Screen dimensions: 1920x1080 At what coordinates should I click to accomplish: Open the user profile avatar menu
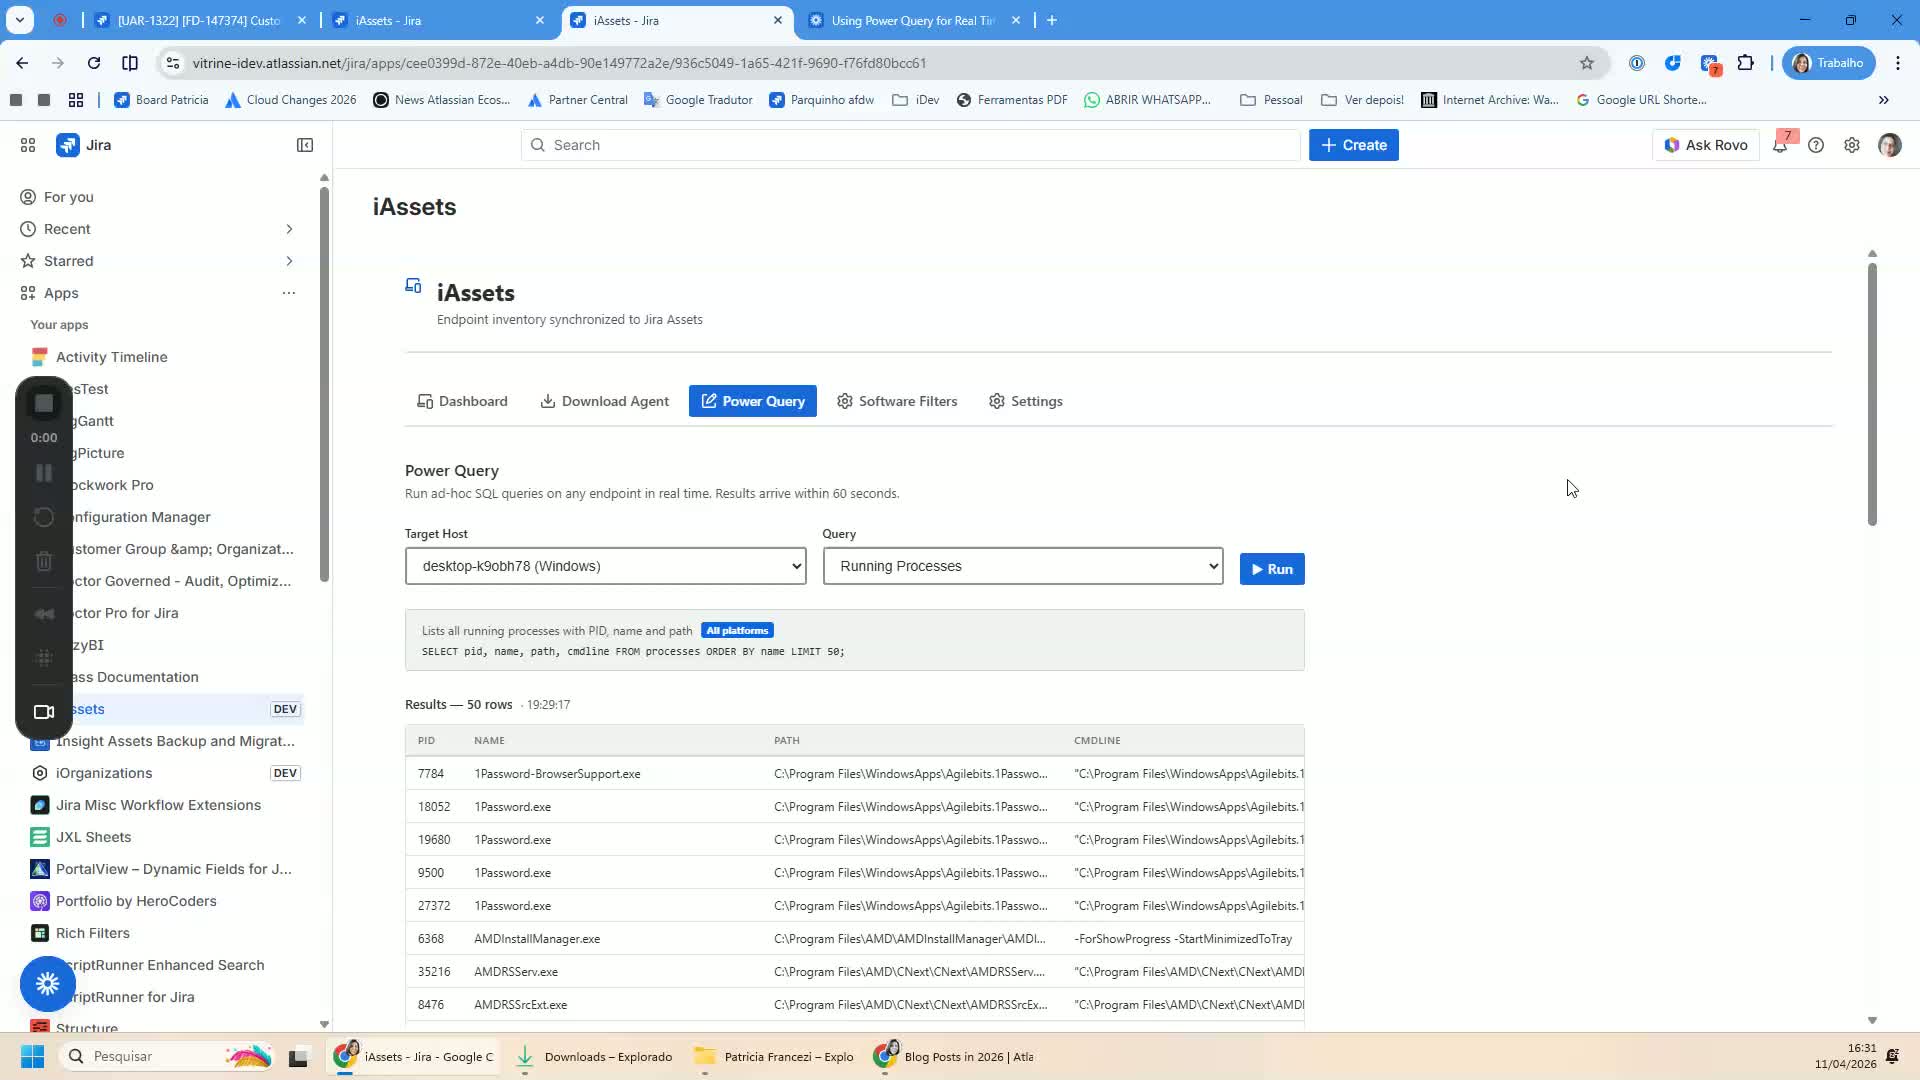1889,145
